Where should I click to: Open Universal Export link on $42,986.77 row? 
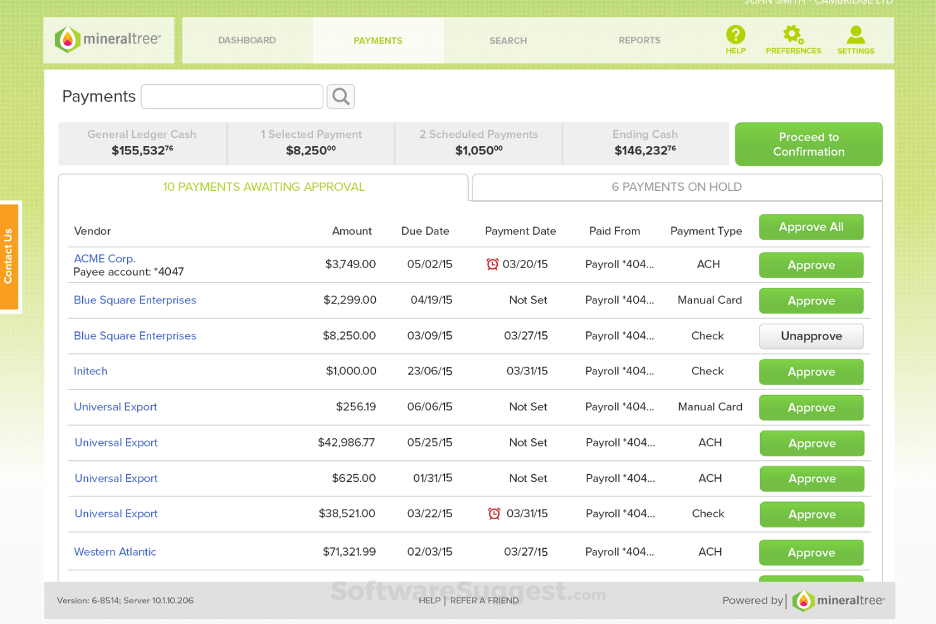click(116, 442)
